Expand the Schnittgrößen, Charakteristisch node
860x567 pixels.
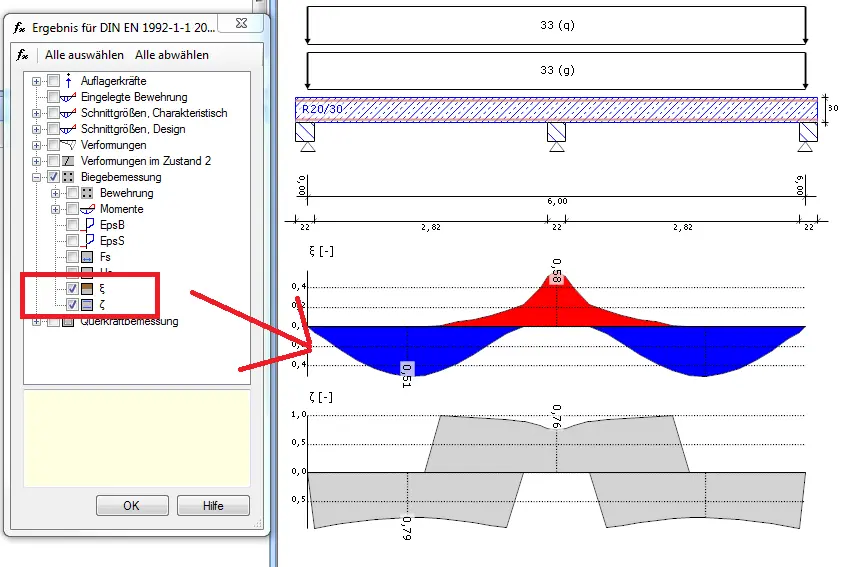click(36, 114)
